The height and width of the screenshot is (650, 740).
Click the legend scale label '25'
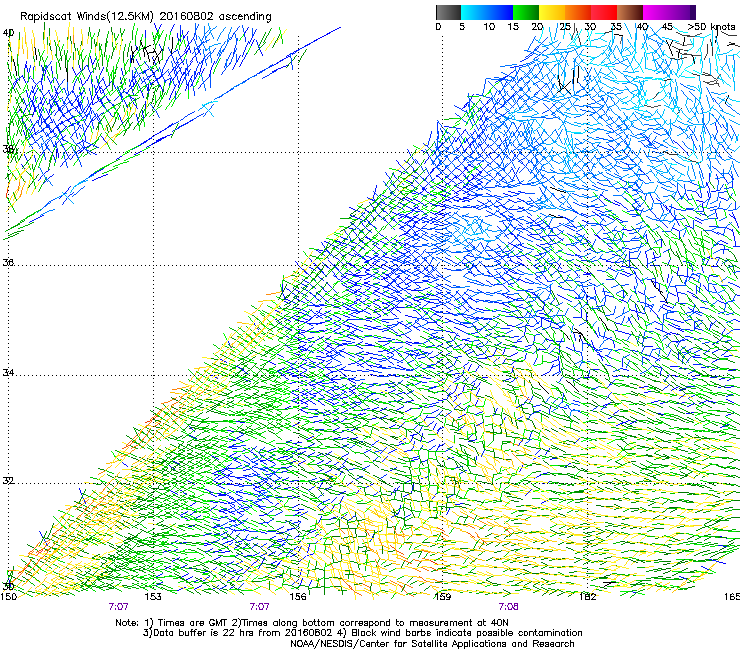point(565,27)
